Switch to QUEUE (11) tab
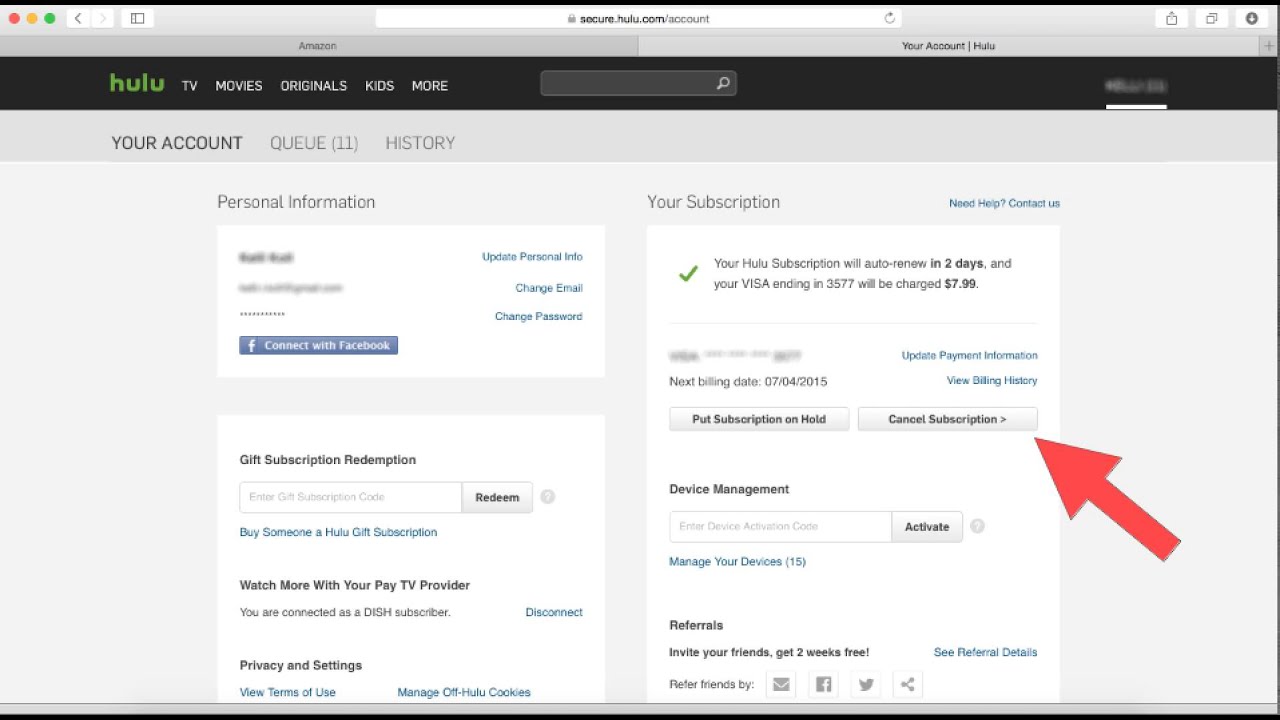The width and height of the screenshot is (1280, 720). tap(314, 143)
